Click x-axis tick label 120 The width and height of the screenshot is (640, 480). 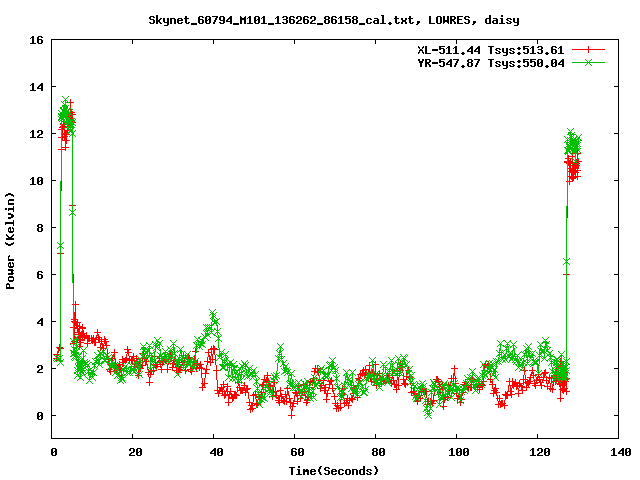tap(540, 452)
